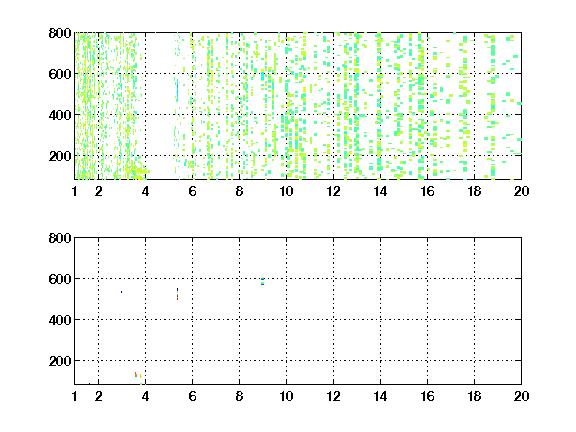576x432 pixels.
Task: Click the tiny blue mark near x=1.6 on lower plot's bottom axis
Action: [89, 384]
